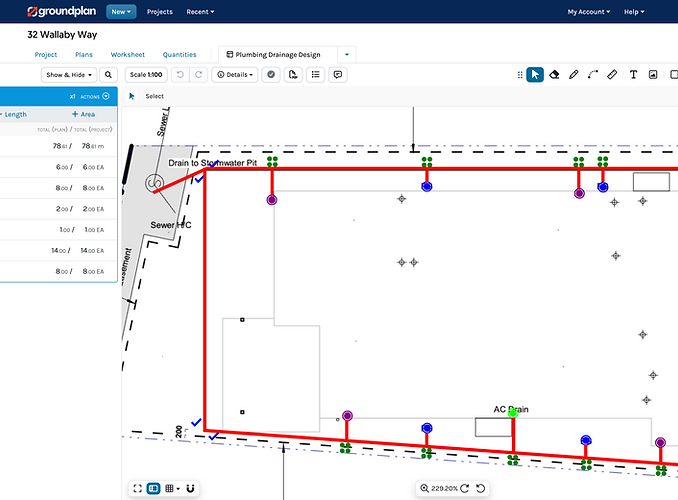Select the Eraser tool
The width and height of the screenshot is (678, 500).
554,75
